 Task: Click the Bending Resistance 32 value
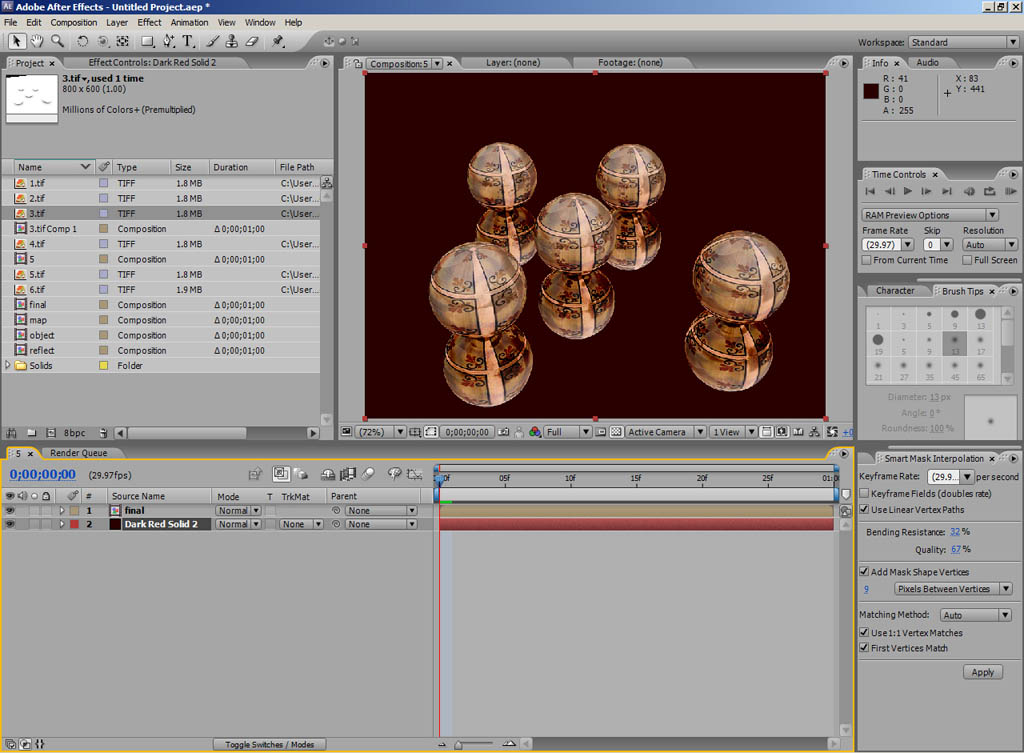click(955, 532)
